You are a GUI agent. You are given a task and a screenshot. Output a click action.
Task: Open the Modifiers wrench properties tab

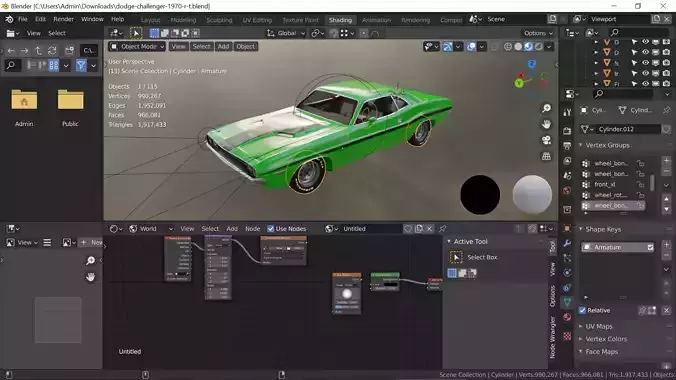point(567,244)
